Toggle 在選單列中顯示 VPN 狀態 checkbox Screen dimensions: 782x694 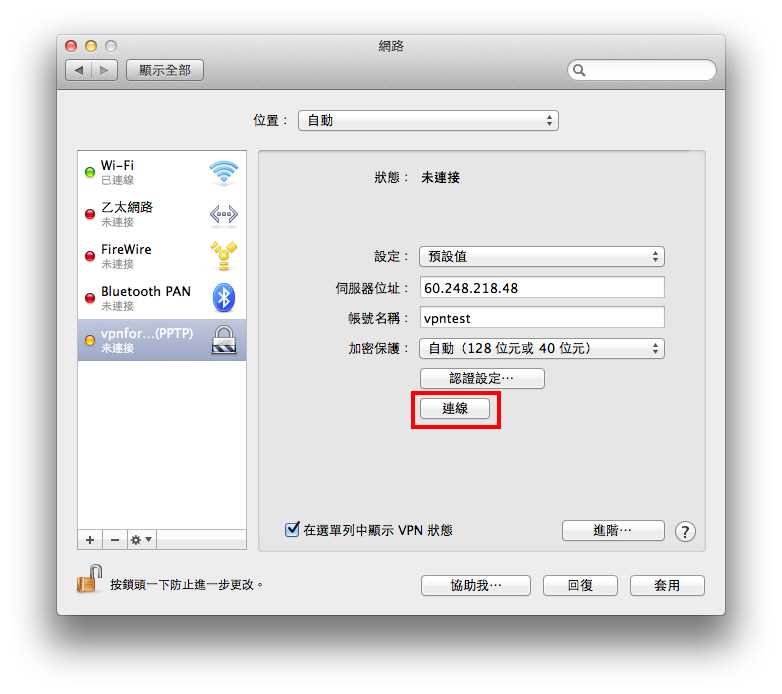point(292,529)
